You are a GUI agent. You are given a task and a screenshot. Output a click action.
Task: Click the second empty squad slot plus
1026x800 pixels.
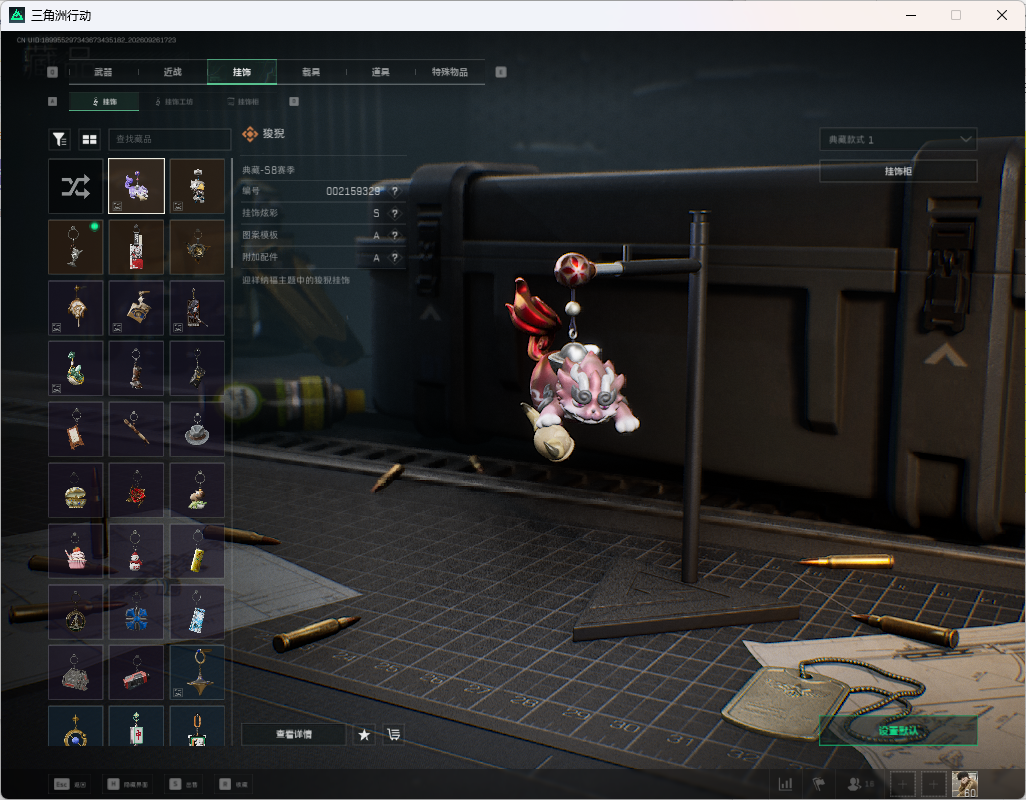934,784
